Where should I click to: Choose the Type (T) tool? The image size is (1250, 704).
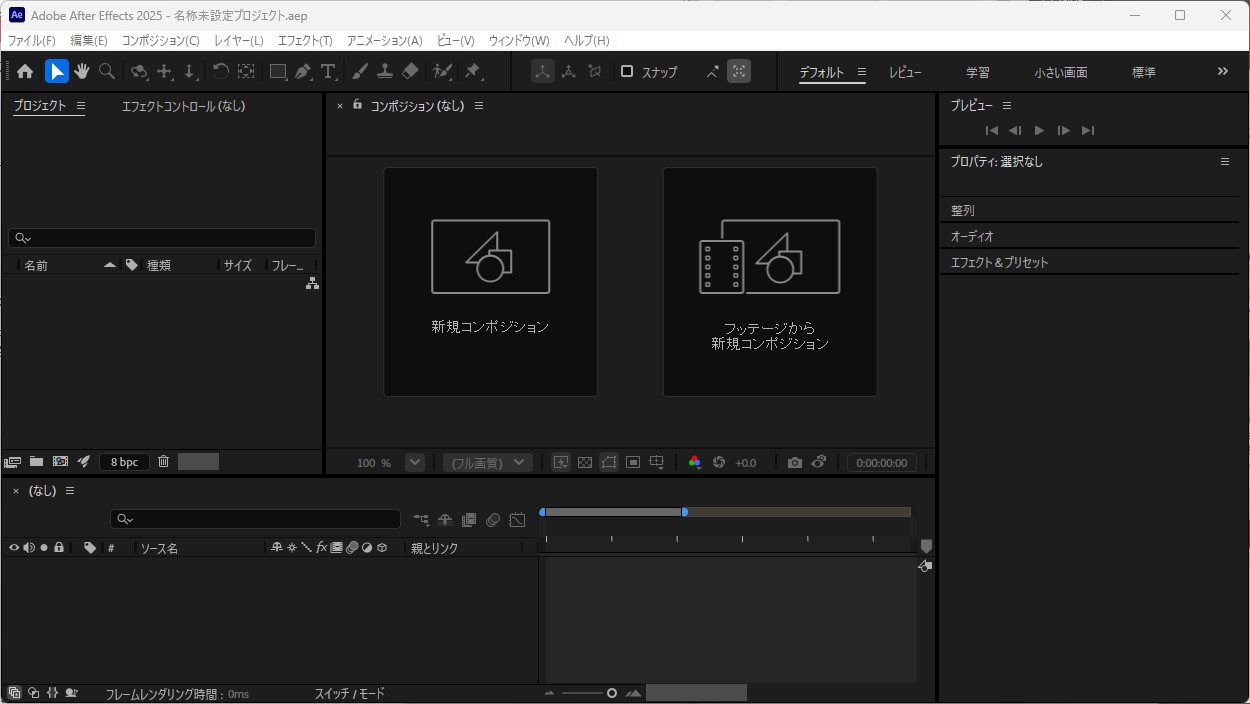tap(328, 71)
